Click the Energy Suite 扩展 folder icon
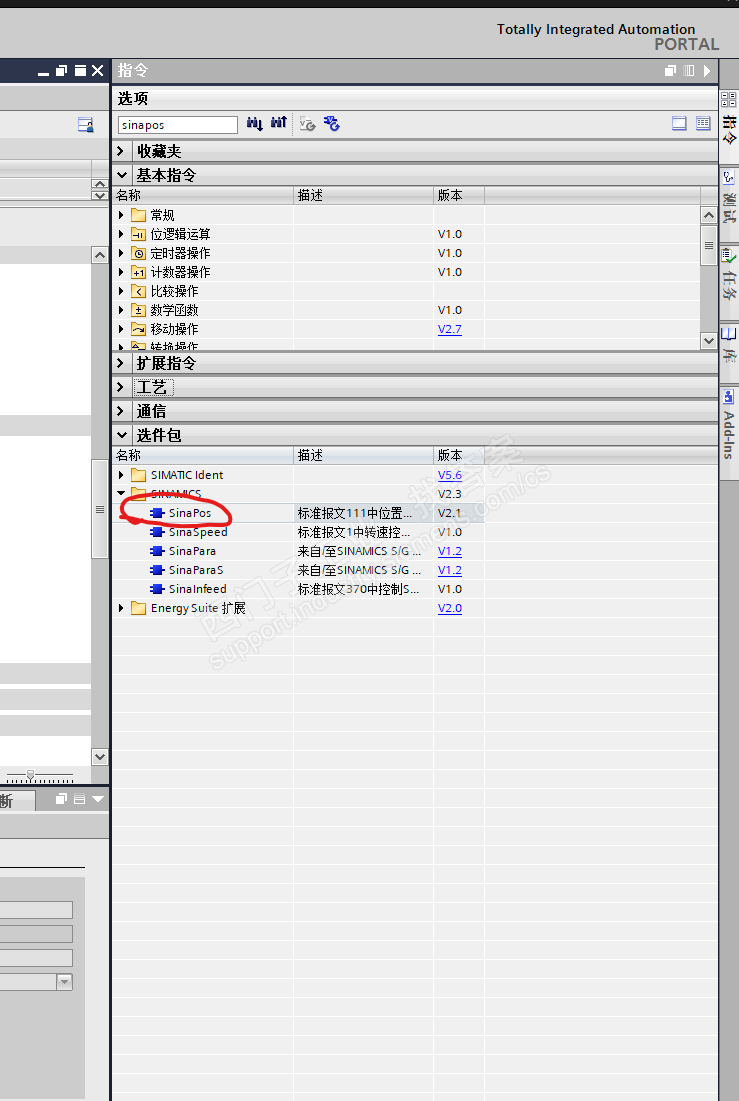Screen dimensions: 739x1101 point(138,608)
